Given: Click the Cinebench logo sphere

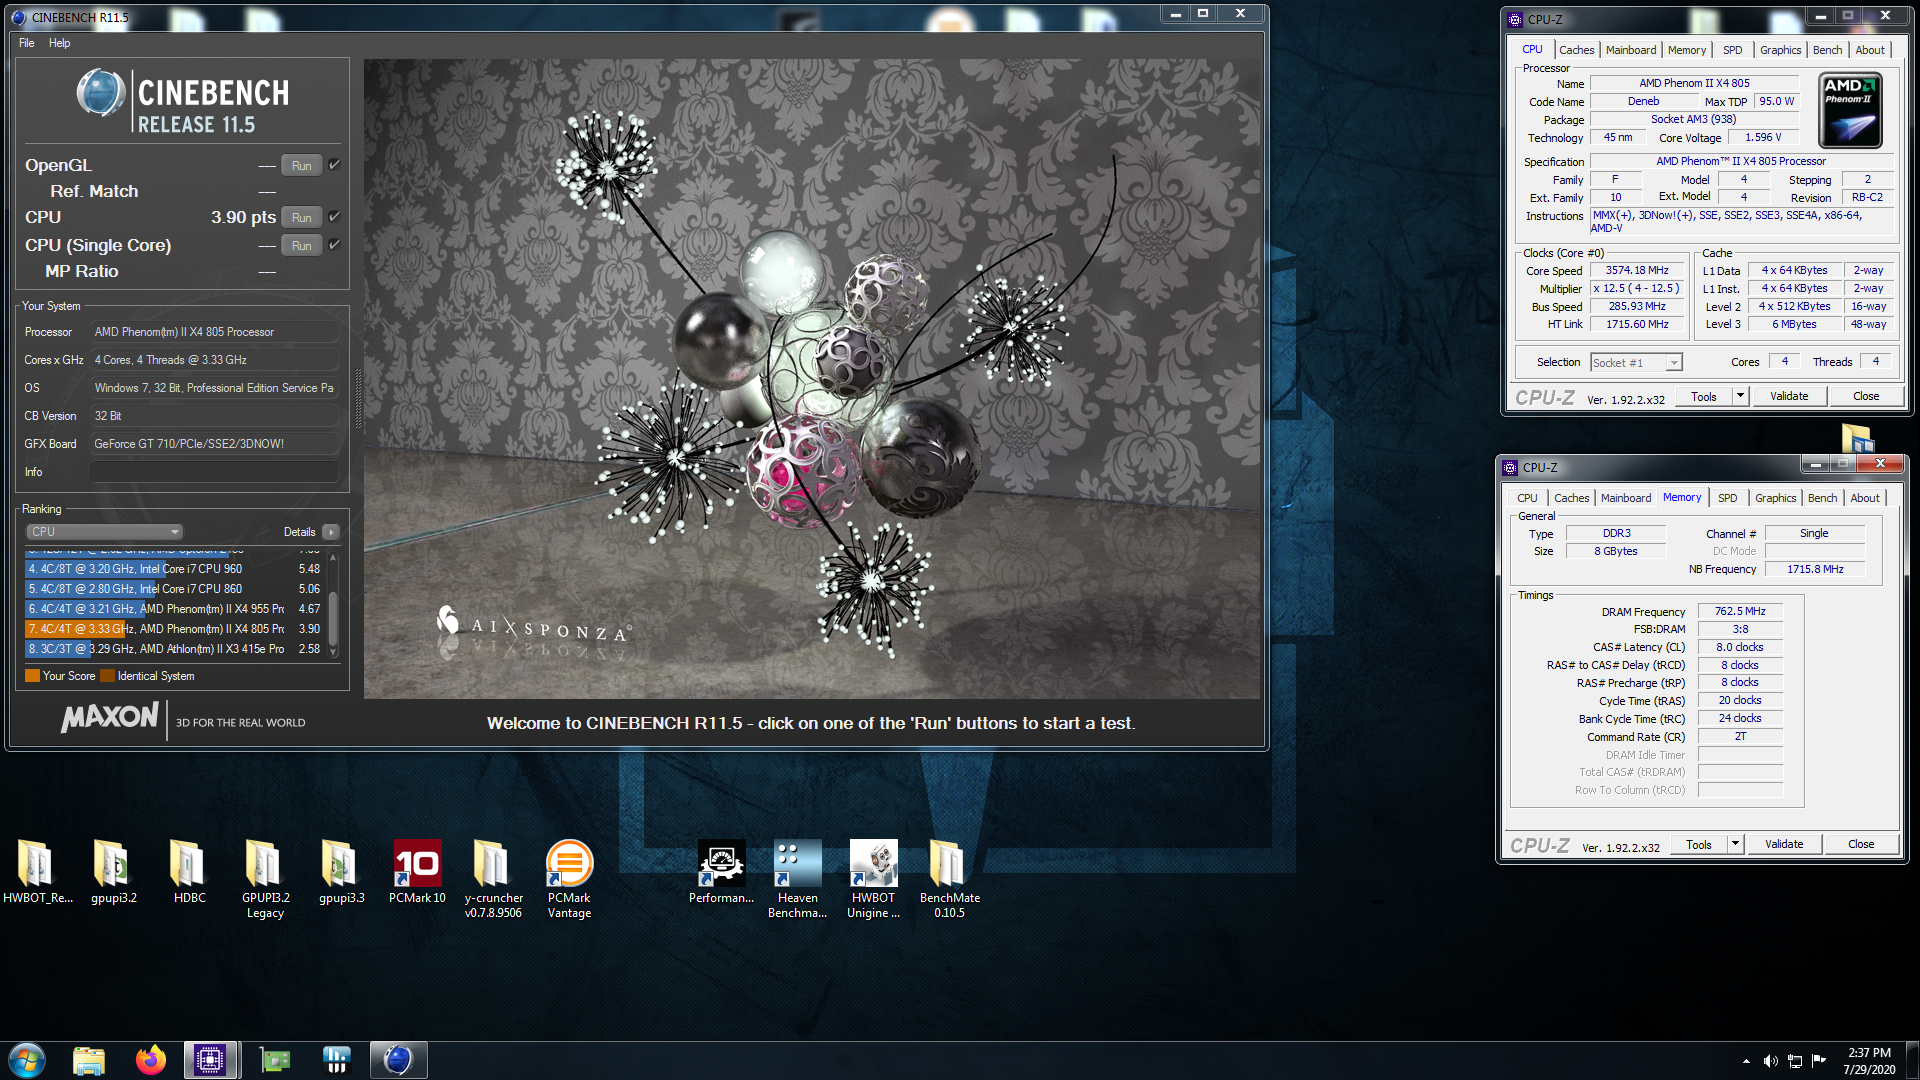Looking at the screenshot, I should click(100, 93).
